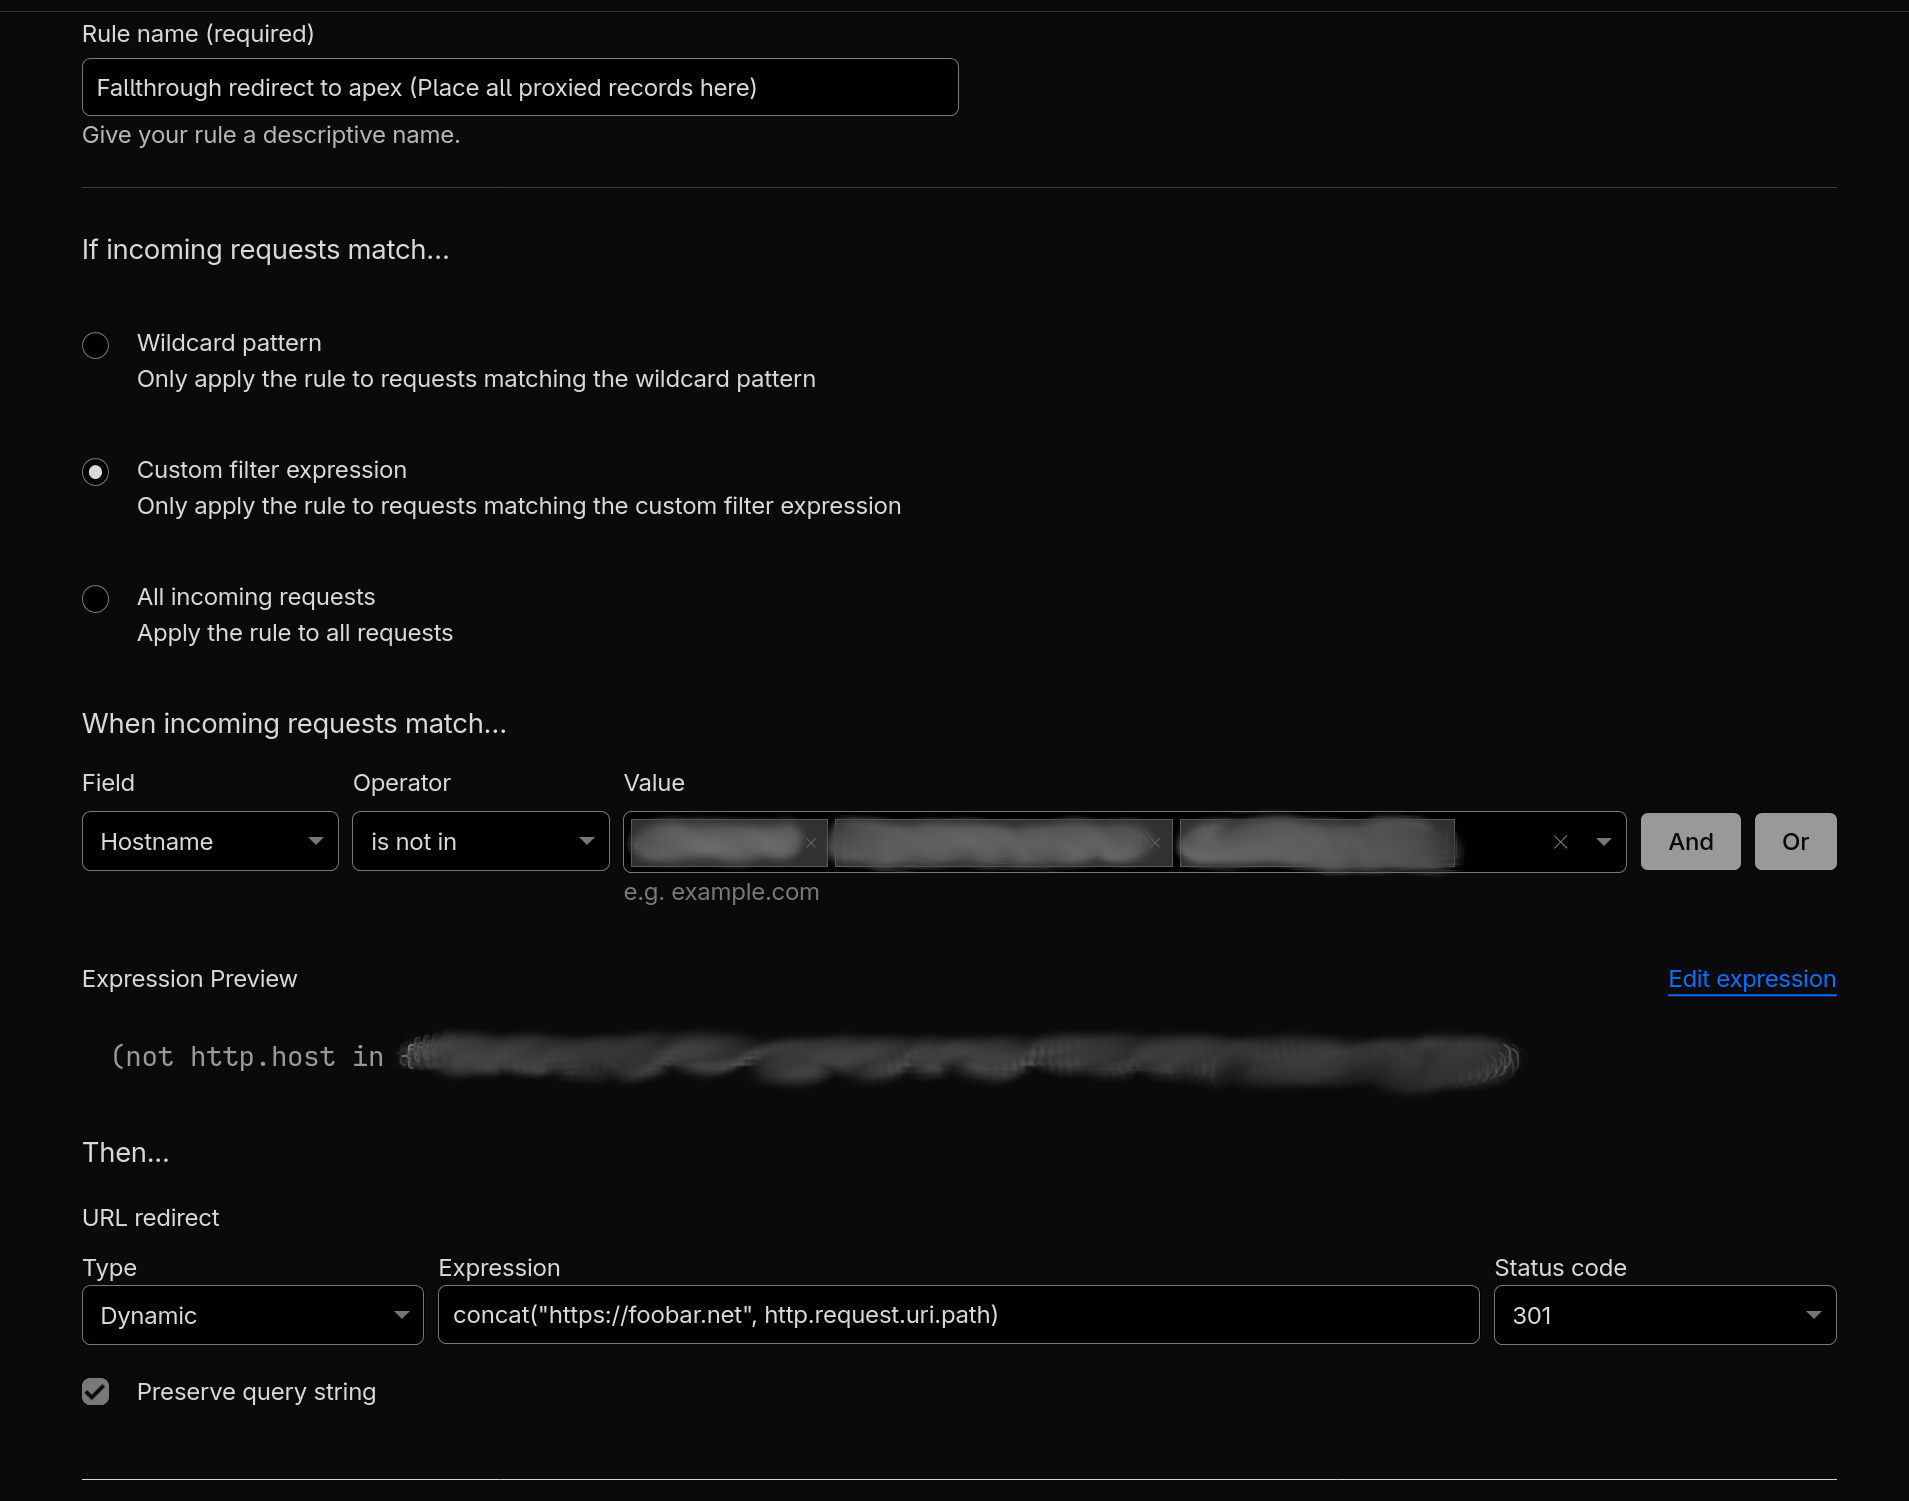Click the '(not http.host in' expression preview text
This screenshot has height=1501, width=1909.
(248, 1057)
